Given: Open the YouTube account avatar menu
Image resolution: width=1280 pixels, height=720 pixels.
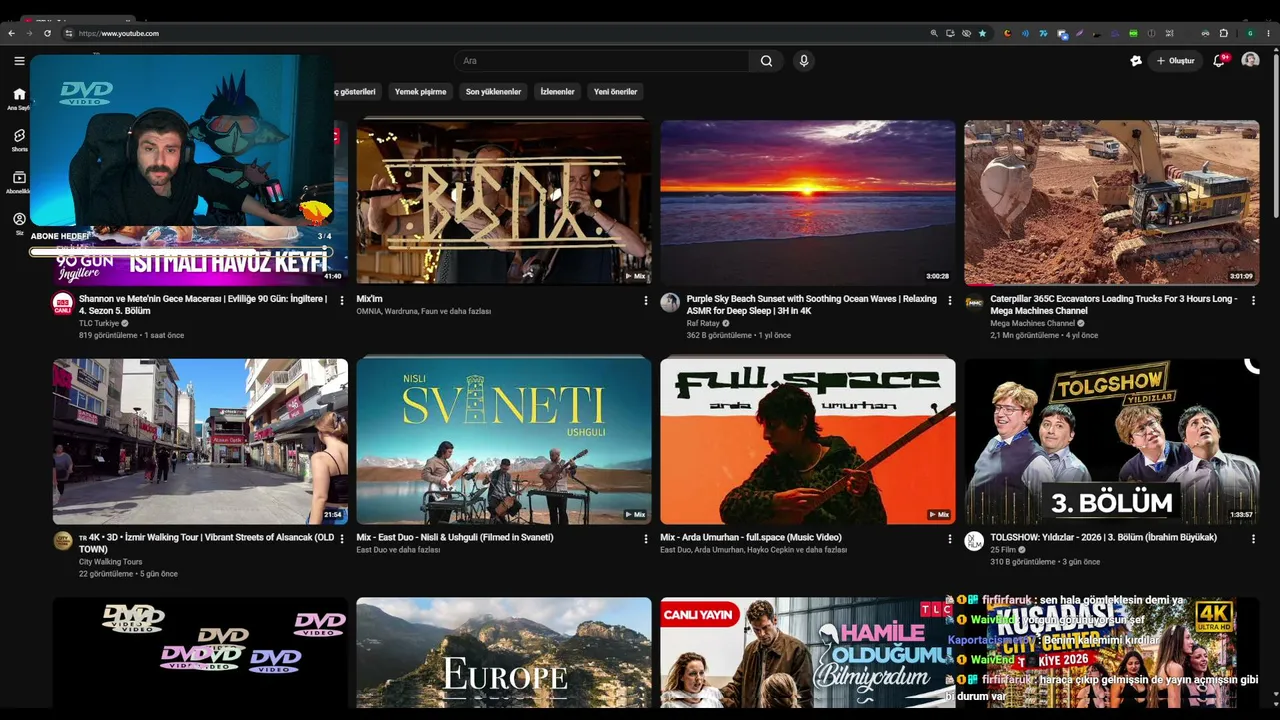Looking at the screenshot, I should (1250, 61).
